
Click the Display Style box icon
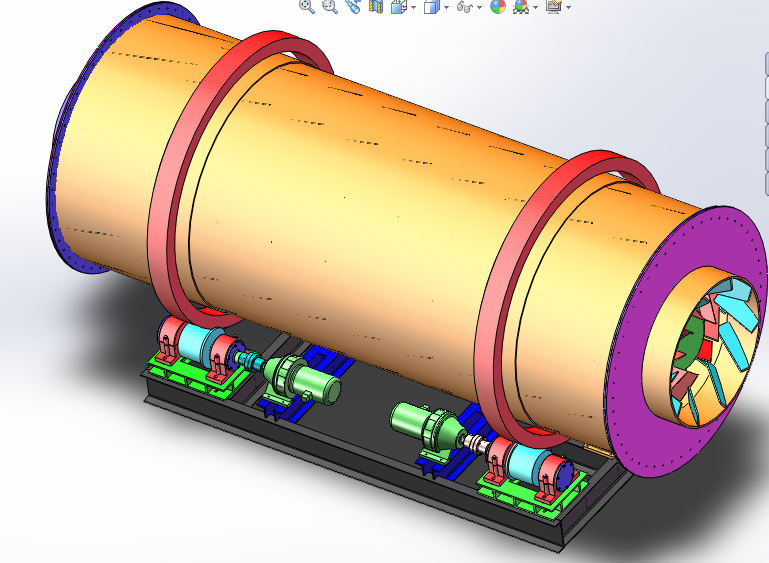point(432,7)
